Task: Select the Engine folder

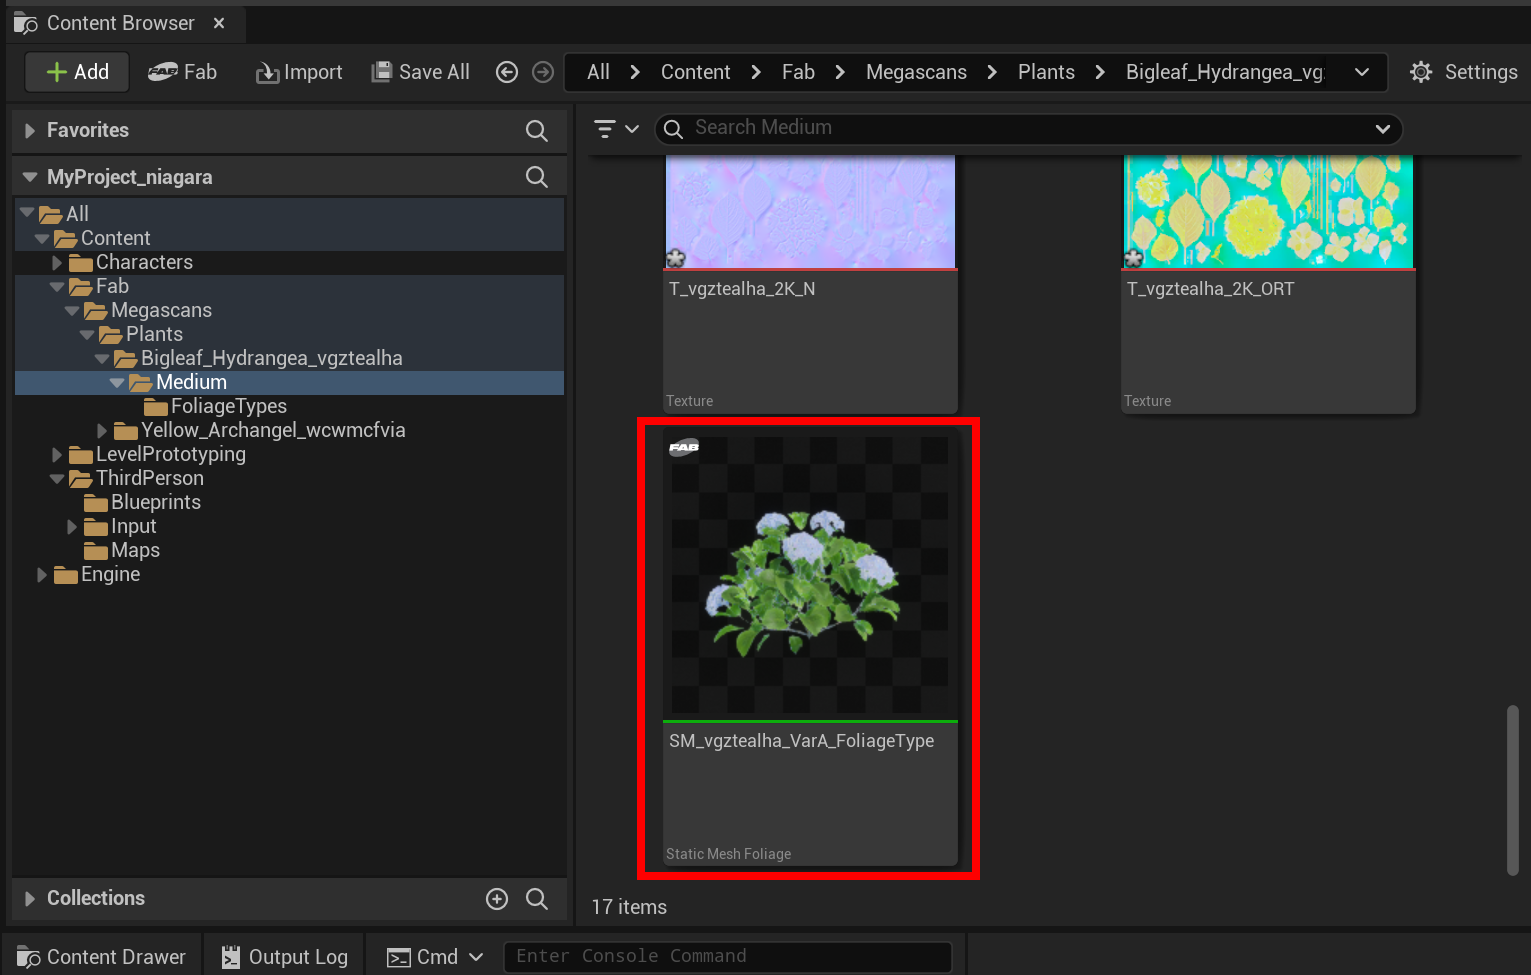Action: point(110,574)
